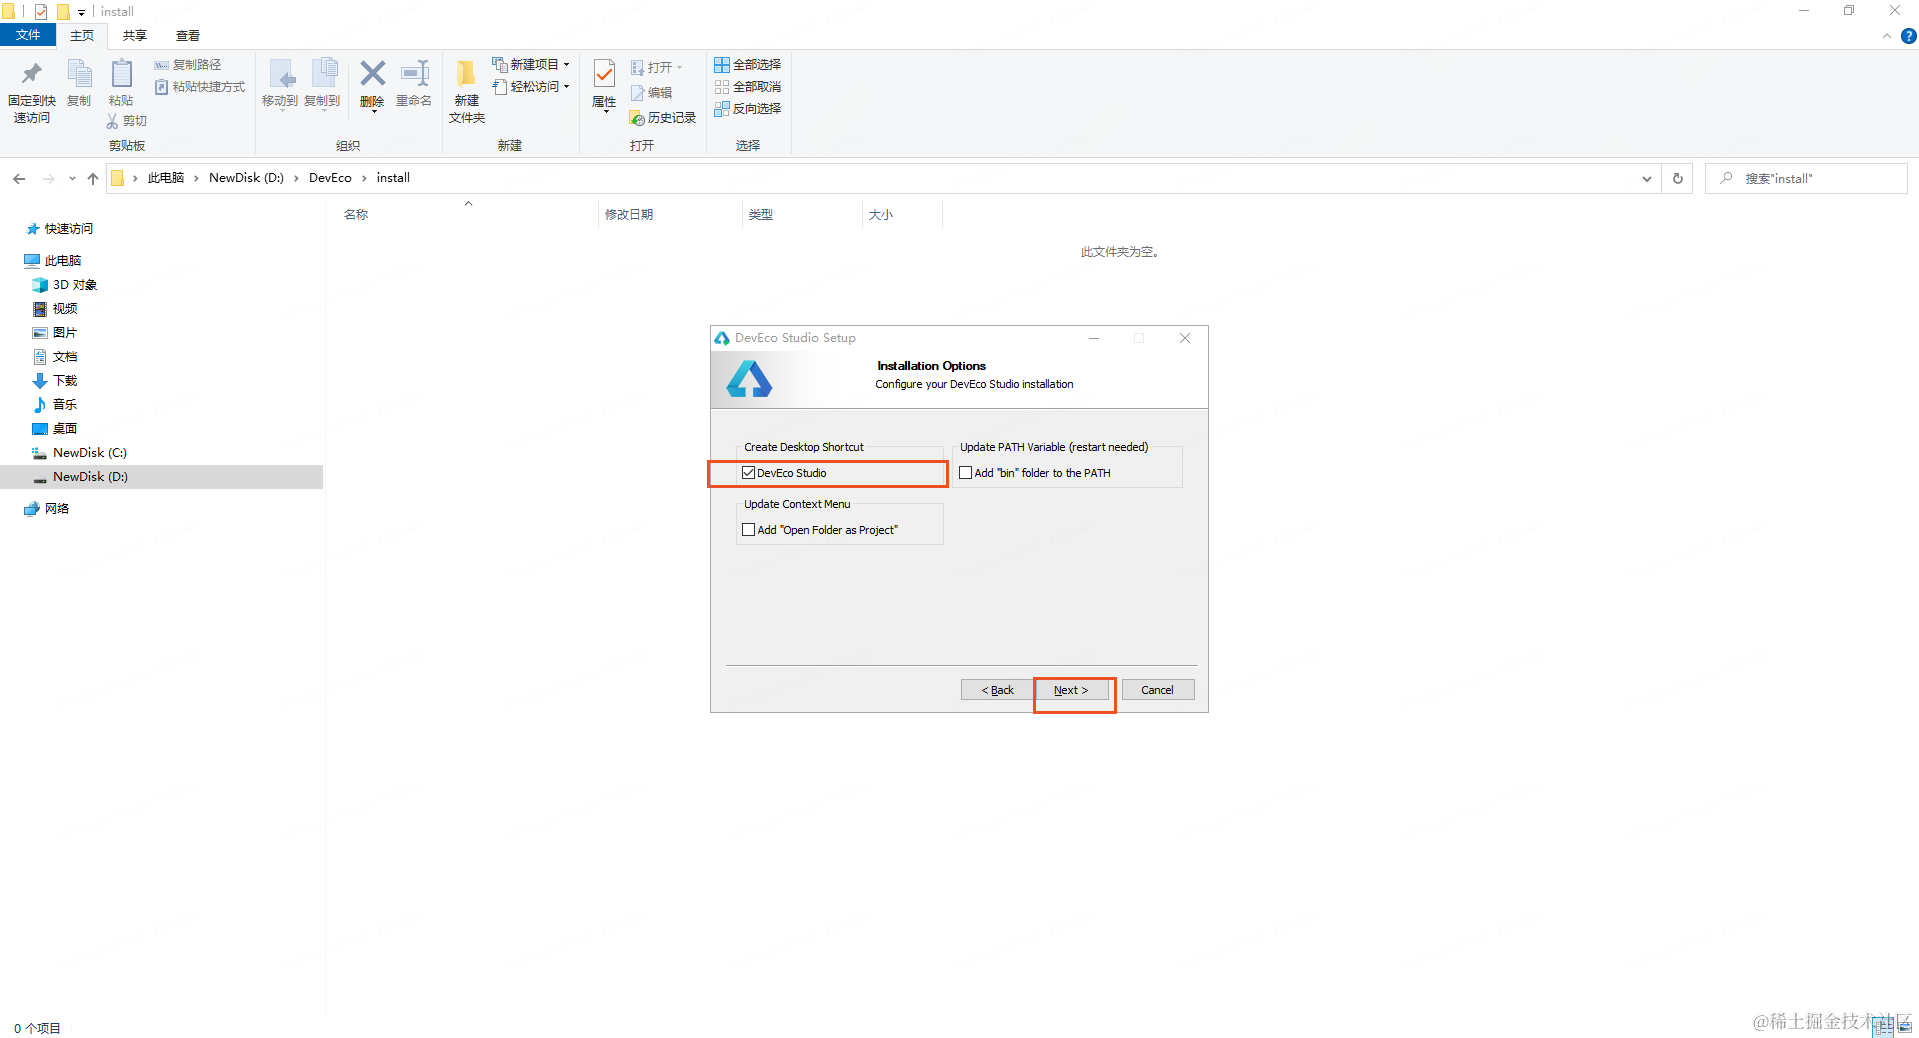Select 3D Objects (3D 对象) in sidebar
This screenshot has width=1919, height=1038.
(74, 285)
